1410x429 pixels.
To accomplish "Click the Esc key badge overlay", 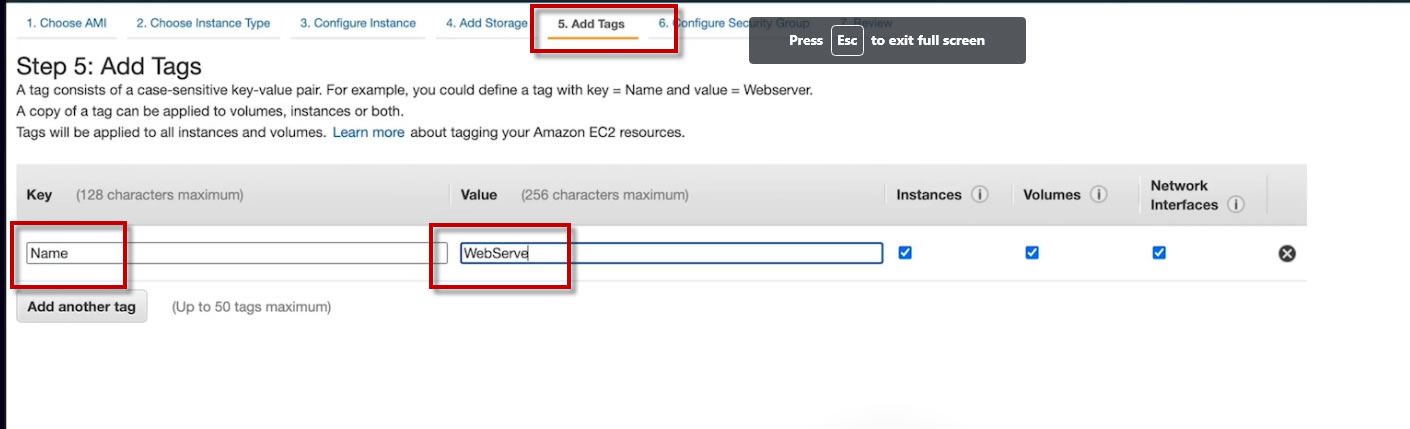I will pyautogui.click(x=847, y=41).
